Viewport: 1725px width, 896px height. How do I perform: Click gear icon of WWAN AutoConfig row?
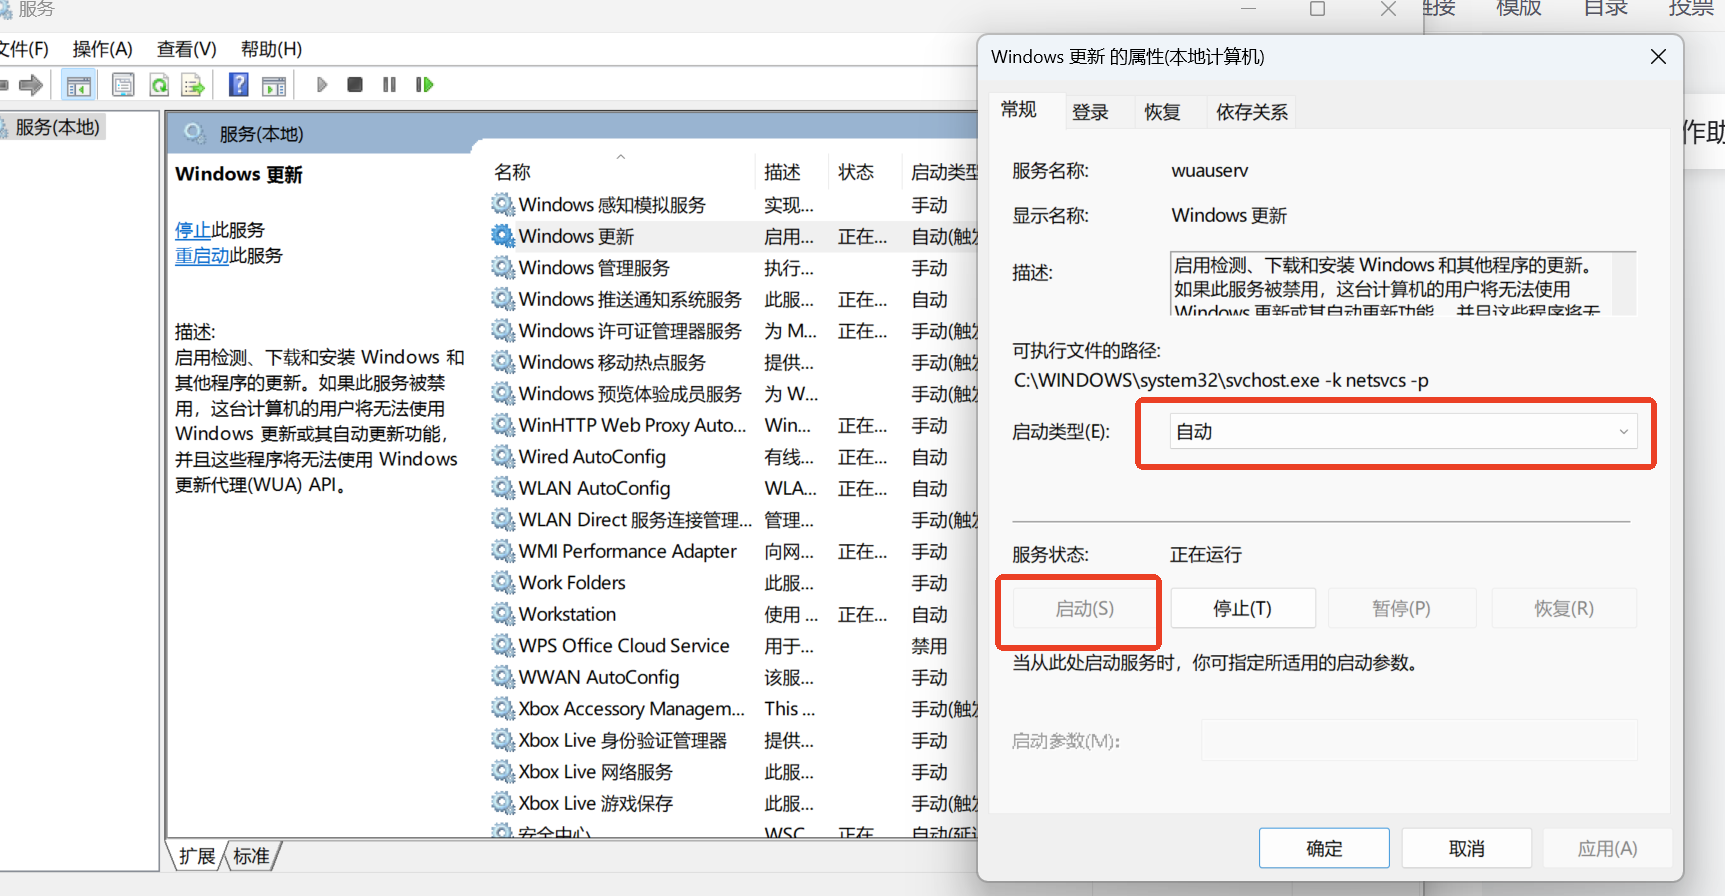(x=503, y=677)
